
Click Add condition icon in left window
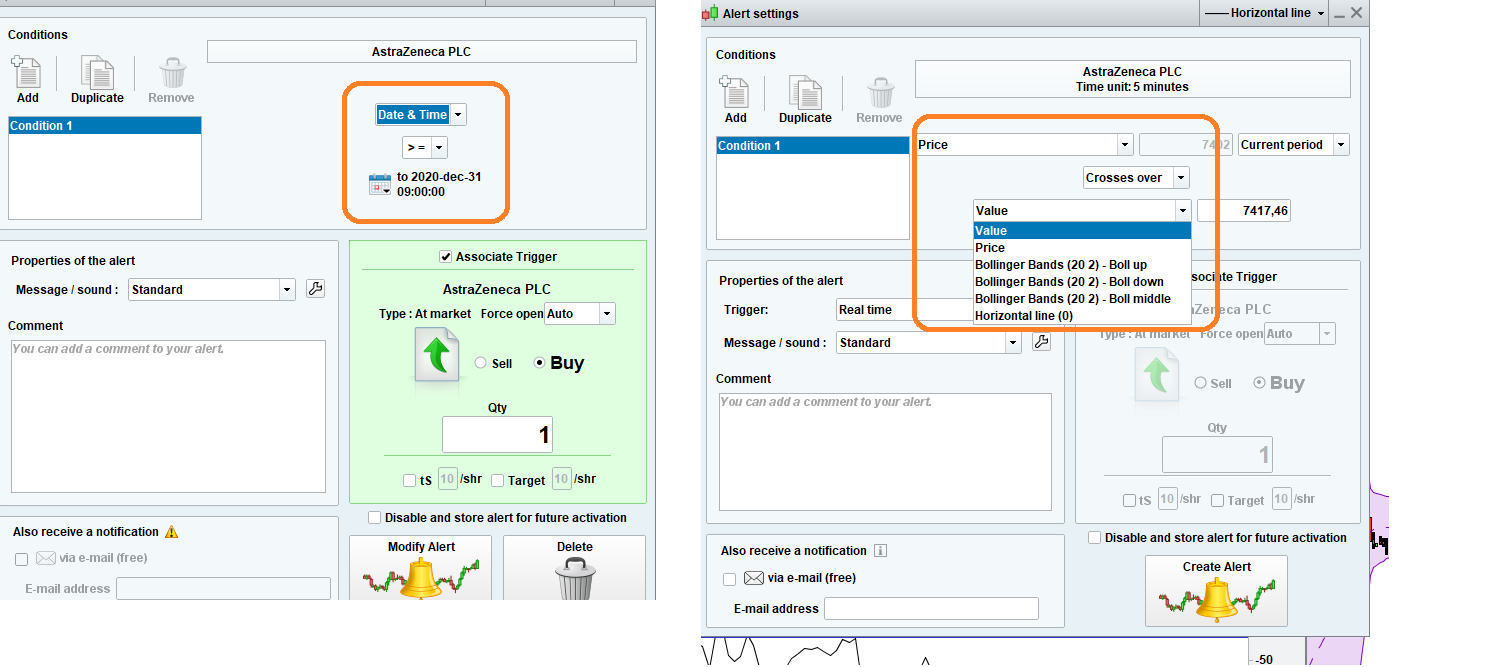coord(27,73)
